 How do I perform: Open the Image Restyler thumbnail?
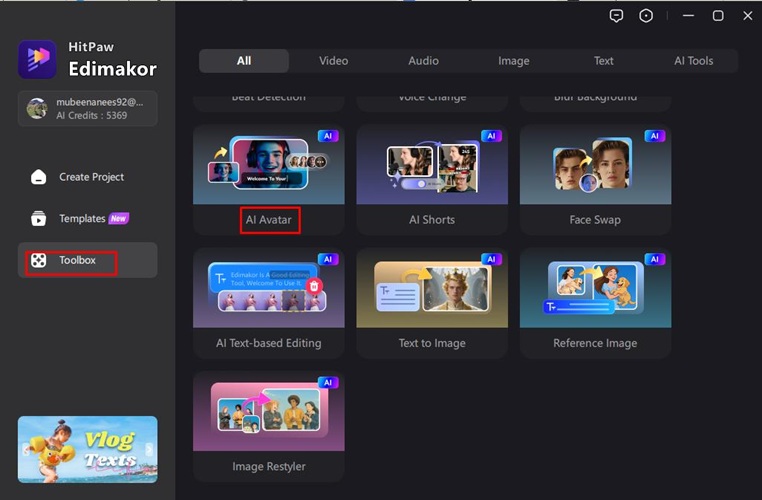point(269,412)
